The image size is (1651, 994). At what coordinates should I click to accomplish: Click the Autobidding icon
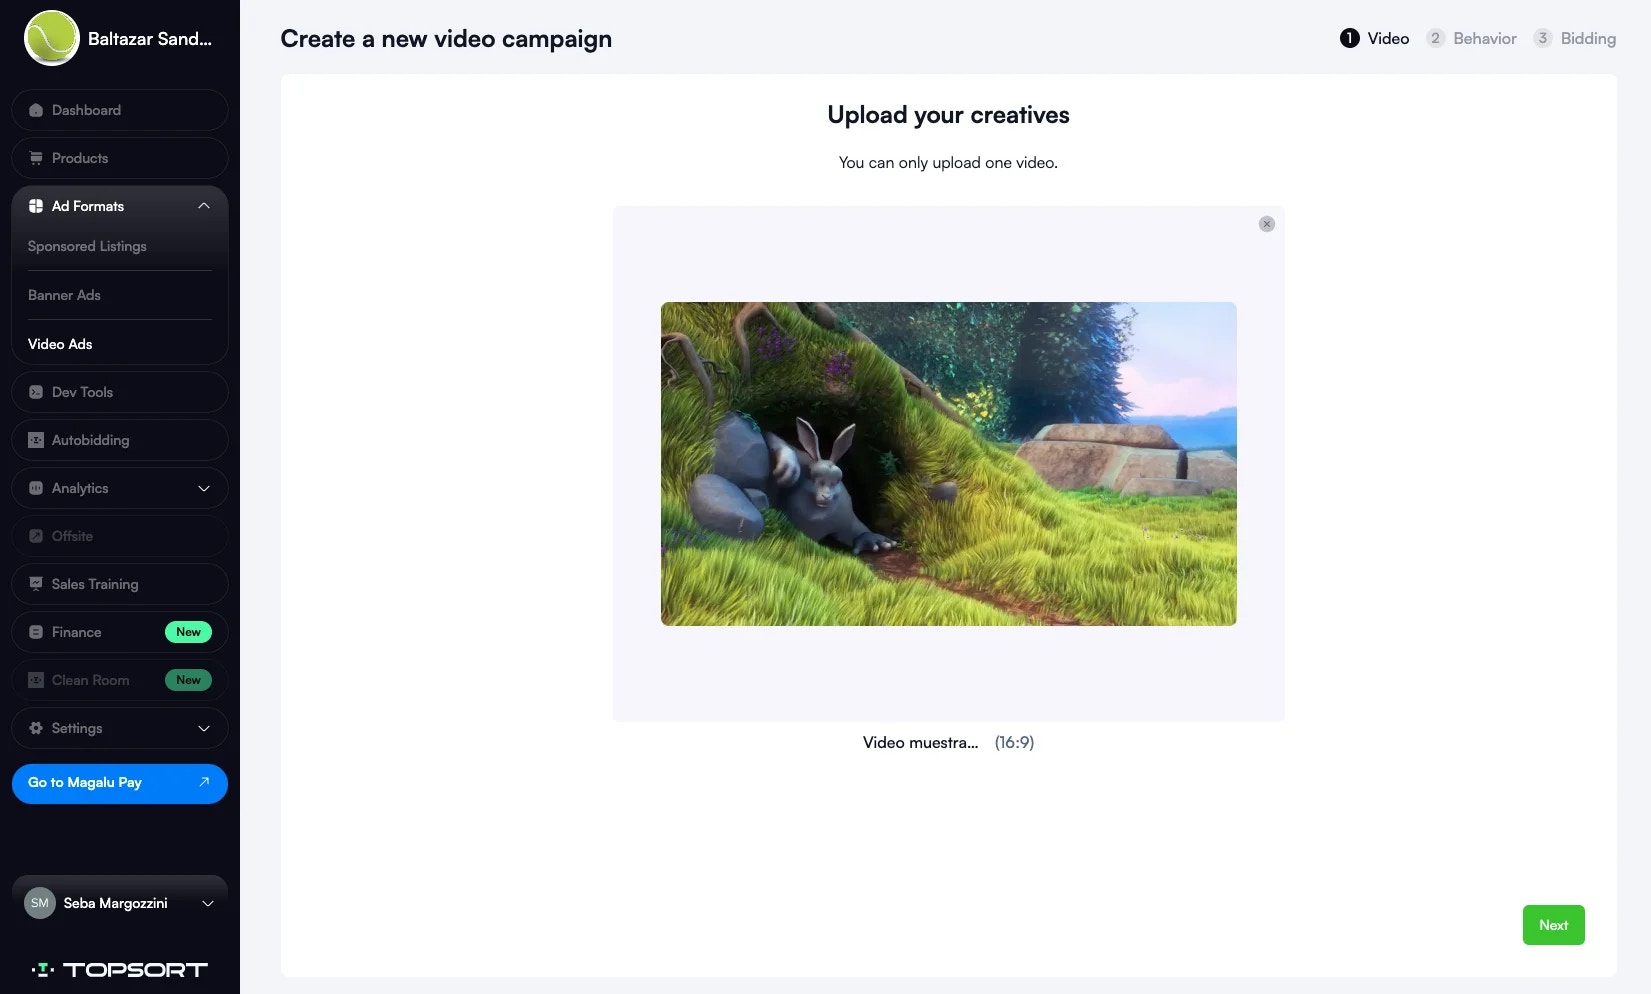point(36,440)
